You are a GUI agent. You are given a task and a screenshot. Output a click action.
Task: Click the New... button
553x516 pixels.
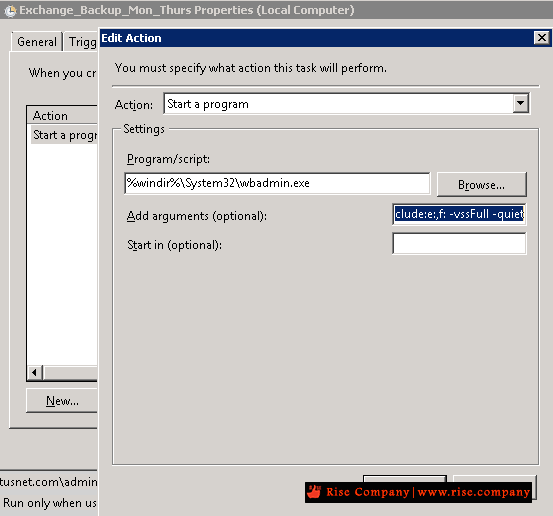tap(62, 401)
